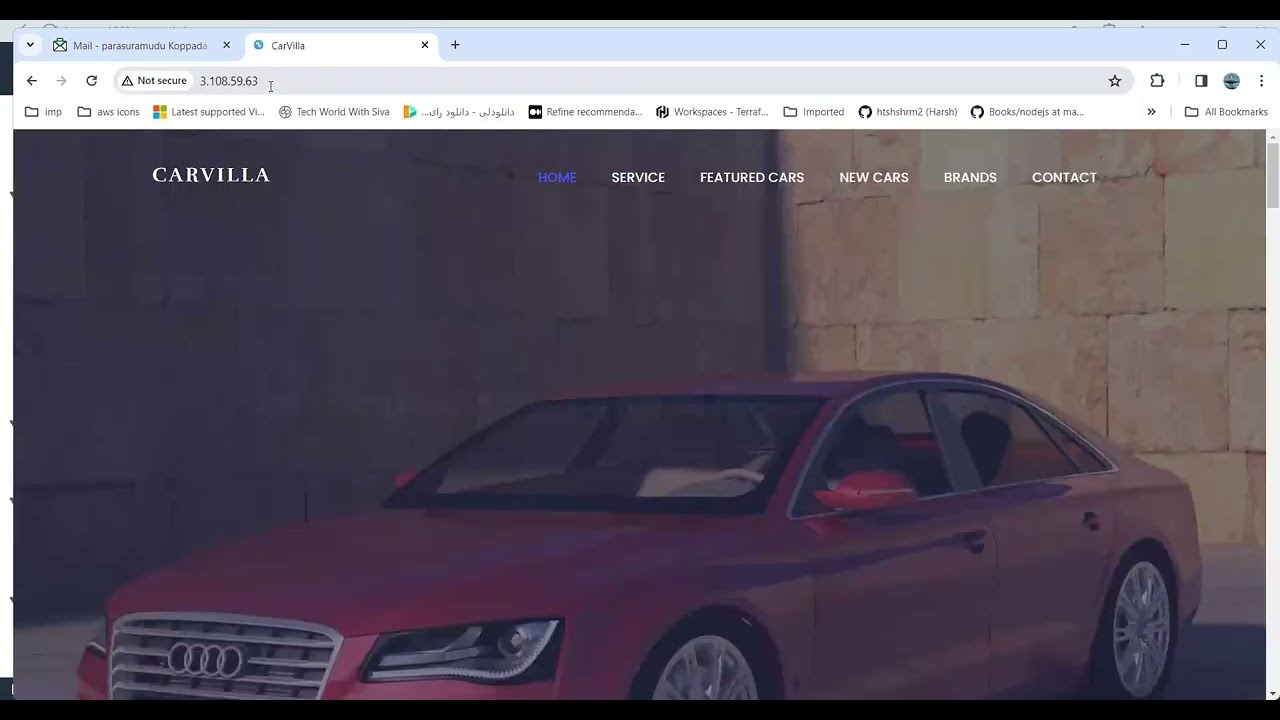Open the Chrome profile avatar
Image resolution: width=1280 pixels, height=720 pixels.
[1232, 81]
